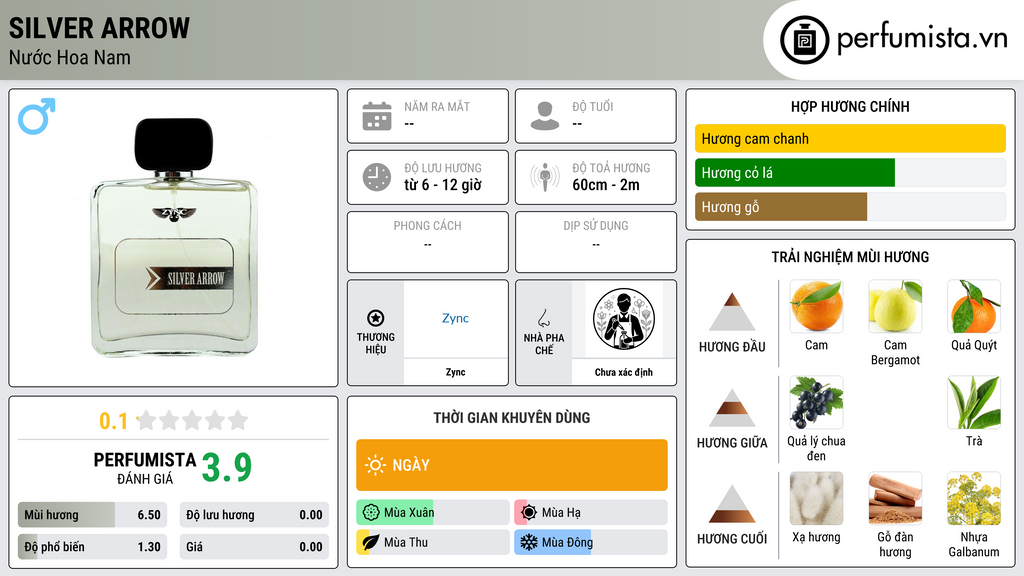Click the sillage icon beside Độ toả hương
Screen dimensions: 1024x576
(545, 177)
